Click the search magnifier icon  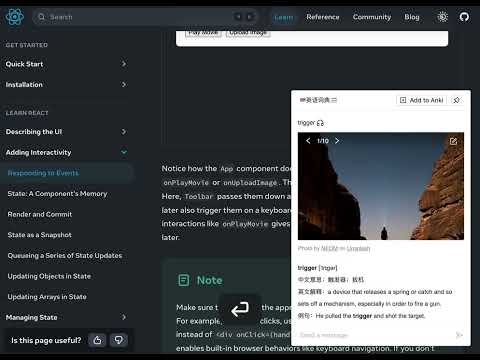pos(41,17)
